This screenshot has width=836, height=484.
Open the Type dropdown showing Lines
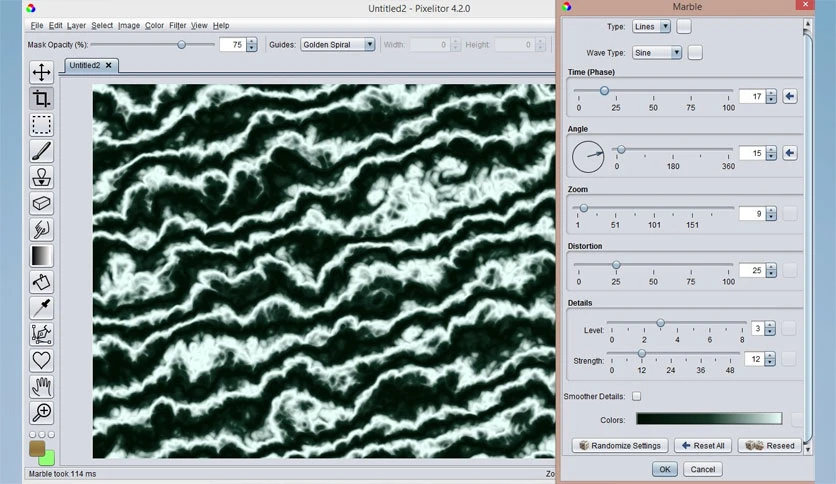point(651,26)
